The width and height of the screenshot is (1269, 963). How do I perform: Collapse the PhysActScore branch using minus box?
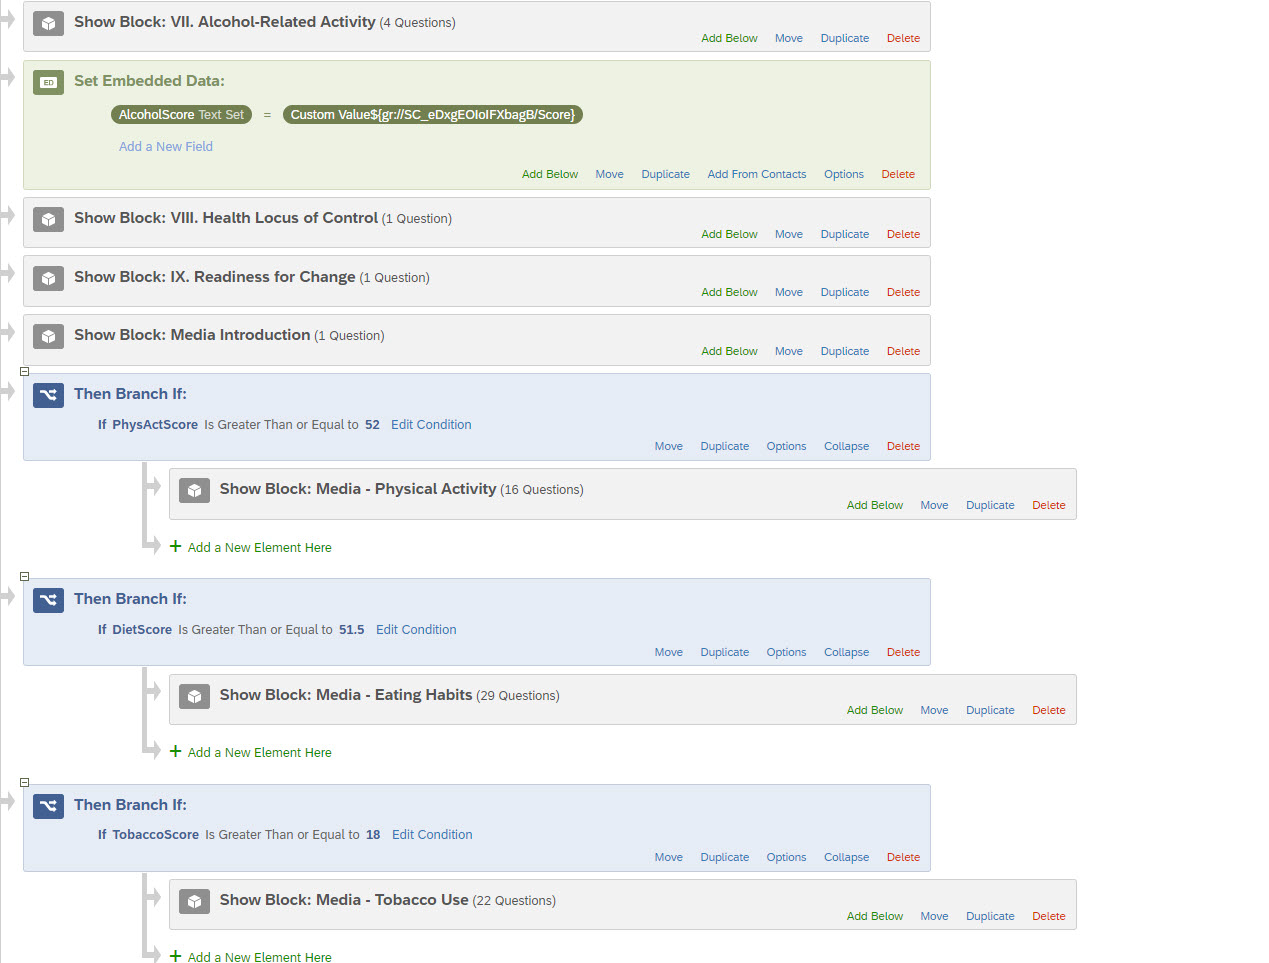[x=25, y=371]
